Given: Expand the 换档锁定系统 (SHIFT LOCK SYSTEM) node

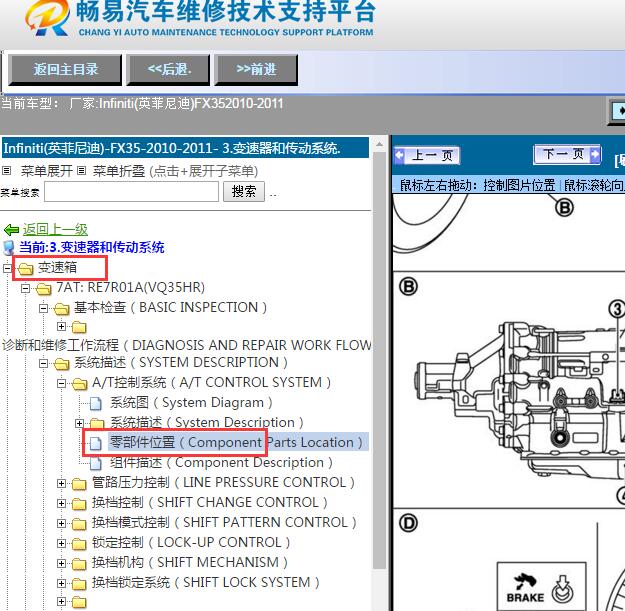Looking at the screenshot, I should point(61,583).
